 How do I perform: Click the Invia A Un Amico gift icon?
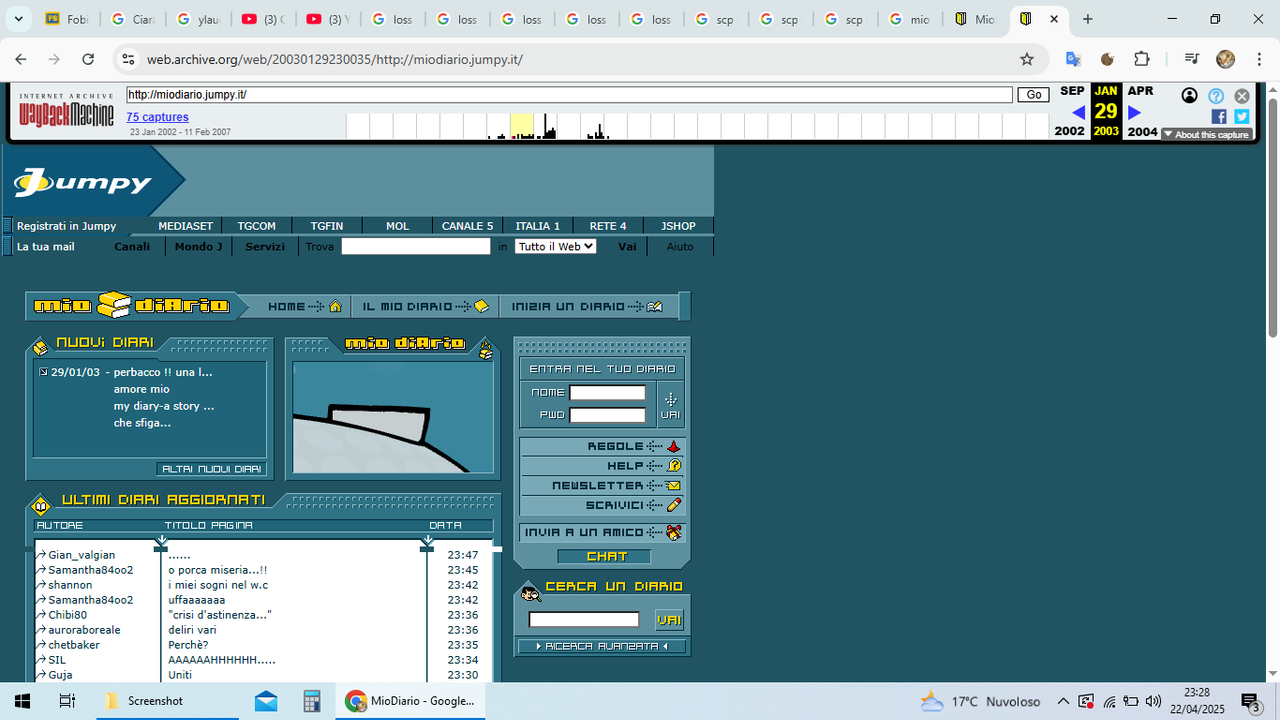tap(674, 532)
